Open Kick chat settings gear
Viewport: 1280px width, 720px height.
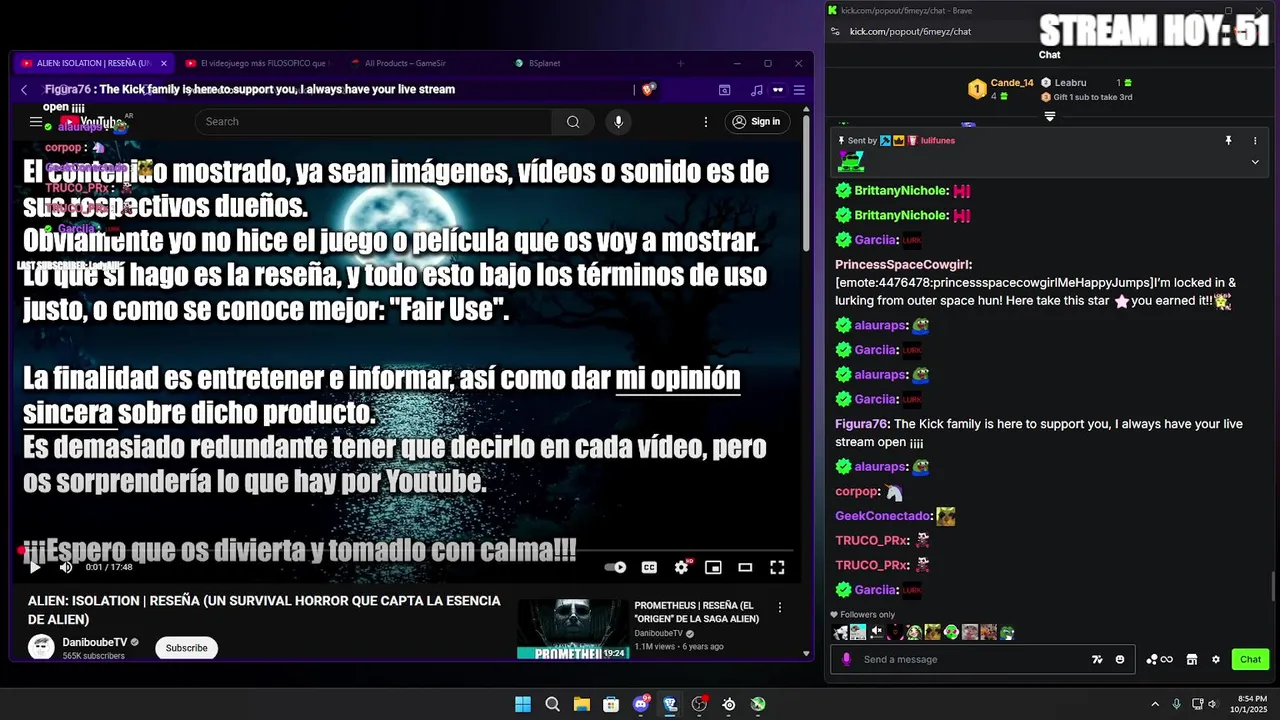pyautogui.click(x=1216, y=659)
